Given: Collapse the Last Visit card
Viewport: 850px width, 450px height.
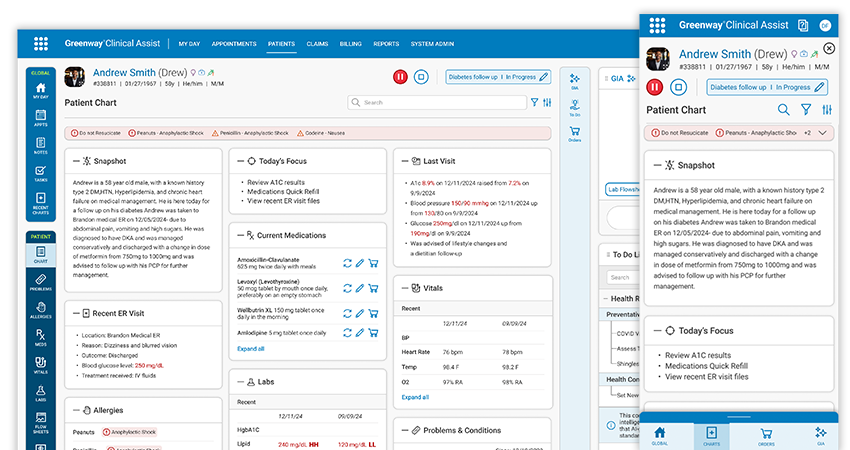Looking at the screenshot, I should pos(402,160).
